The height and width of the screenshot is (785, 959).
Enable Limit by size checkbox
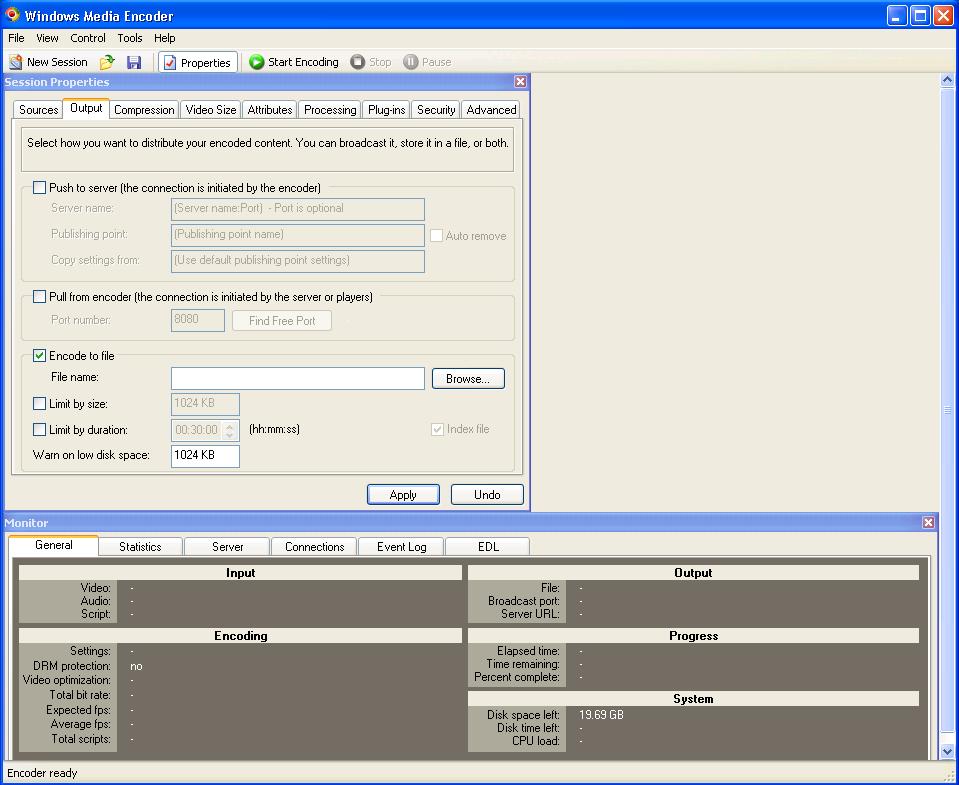point(39,404)
